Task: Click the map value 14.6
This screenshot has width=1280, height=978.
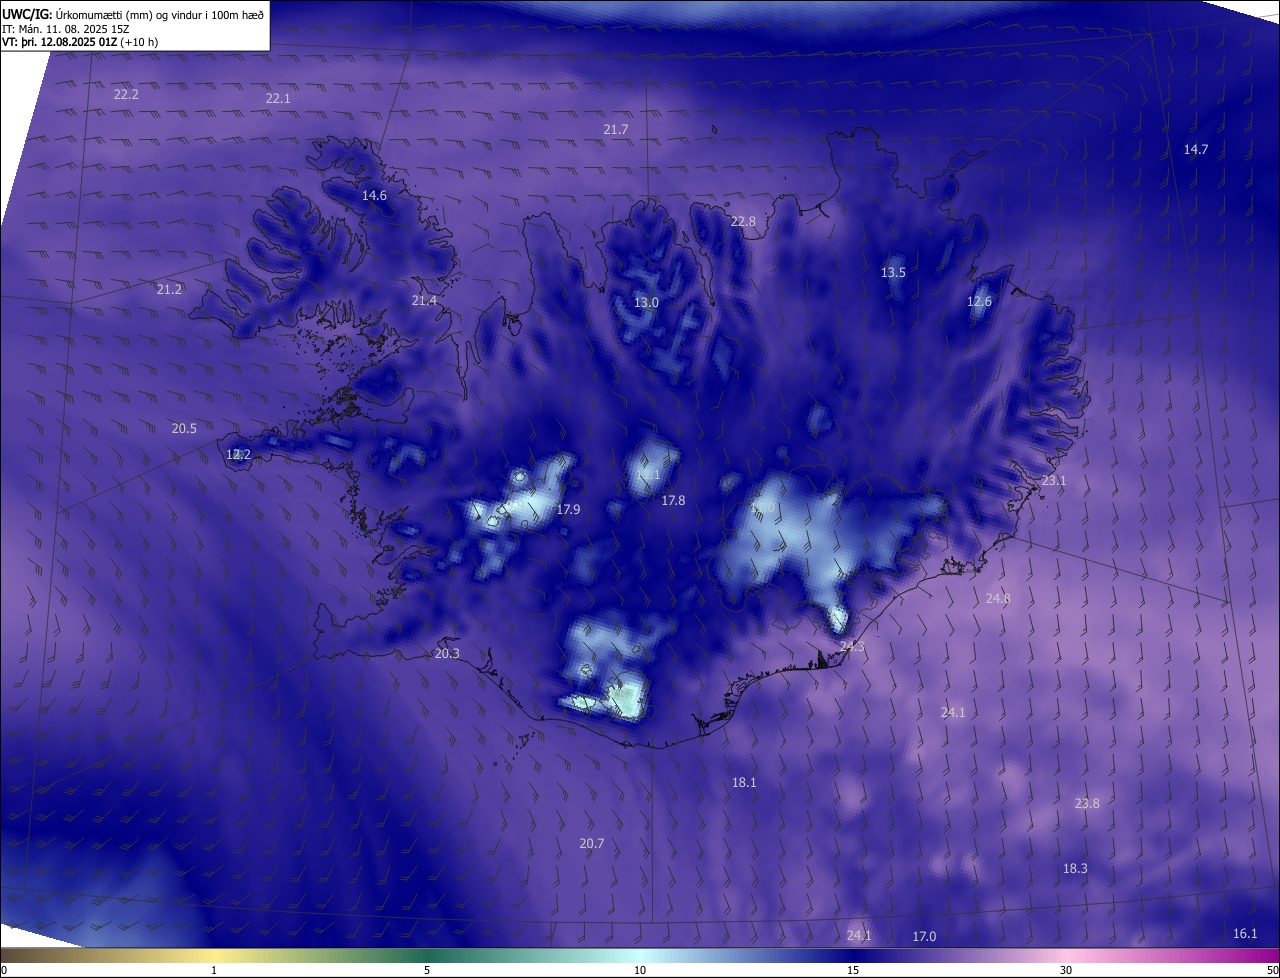Action: pyautogui.click(x=374, y=195)
